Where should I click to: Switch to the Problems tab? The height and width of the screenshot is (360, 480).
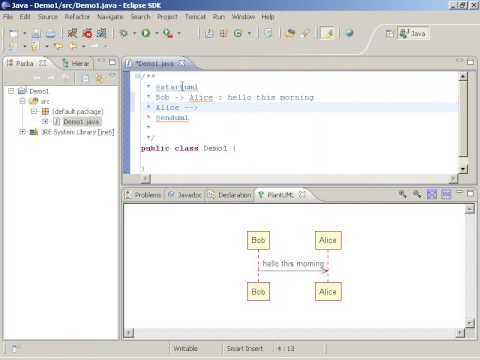coord(143,195)
